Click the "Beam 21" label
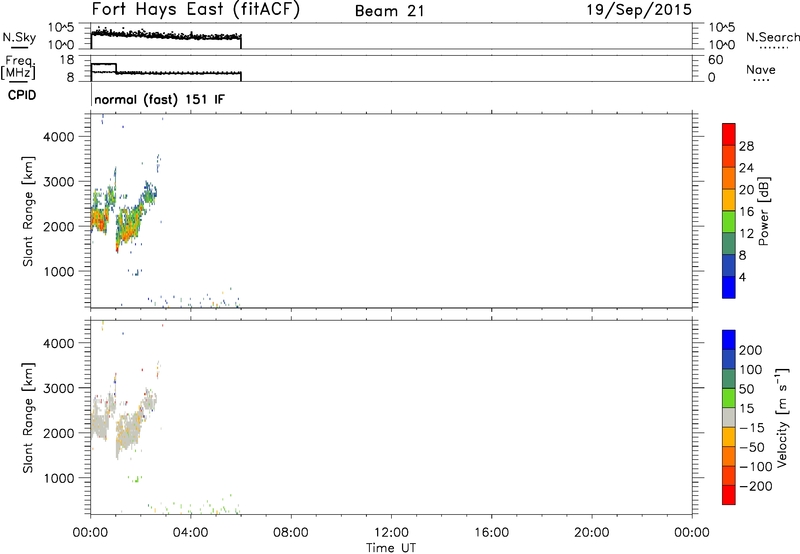The width and height of the screenshot is (800, 554). click(x=389, y=11)
